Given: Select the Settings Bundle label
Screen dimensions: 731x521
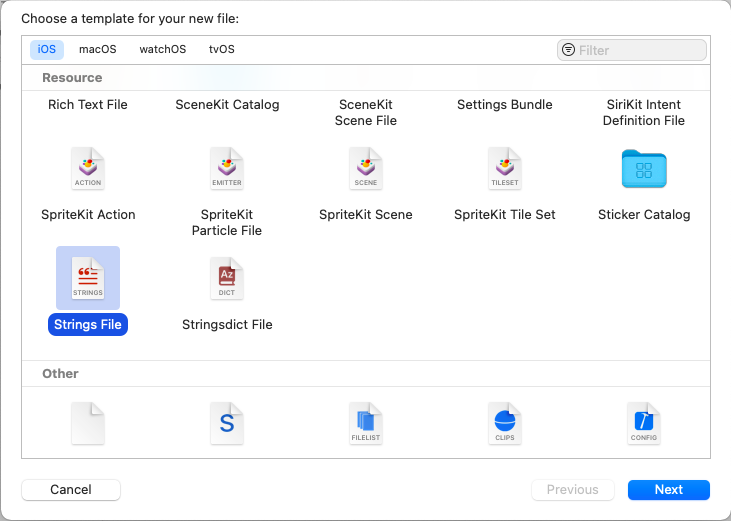Looking at the screenshot, I should (504, 104).
